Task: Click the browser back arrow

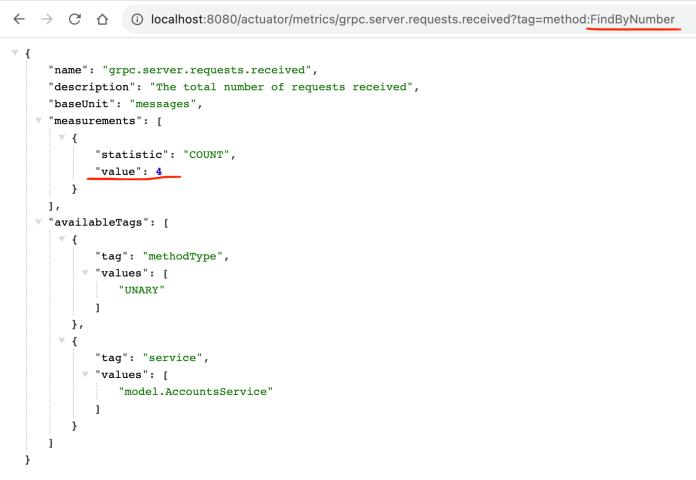Action: click(19, 19)
